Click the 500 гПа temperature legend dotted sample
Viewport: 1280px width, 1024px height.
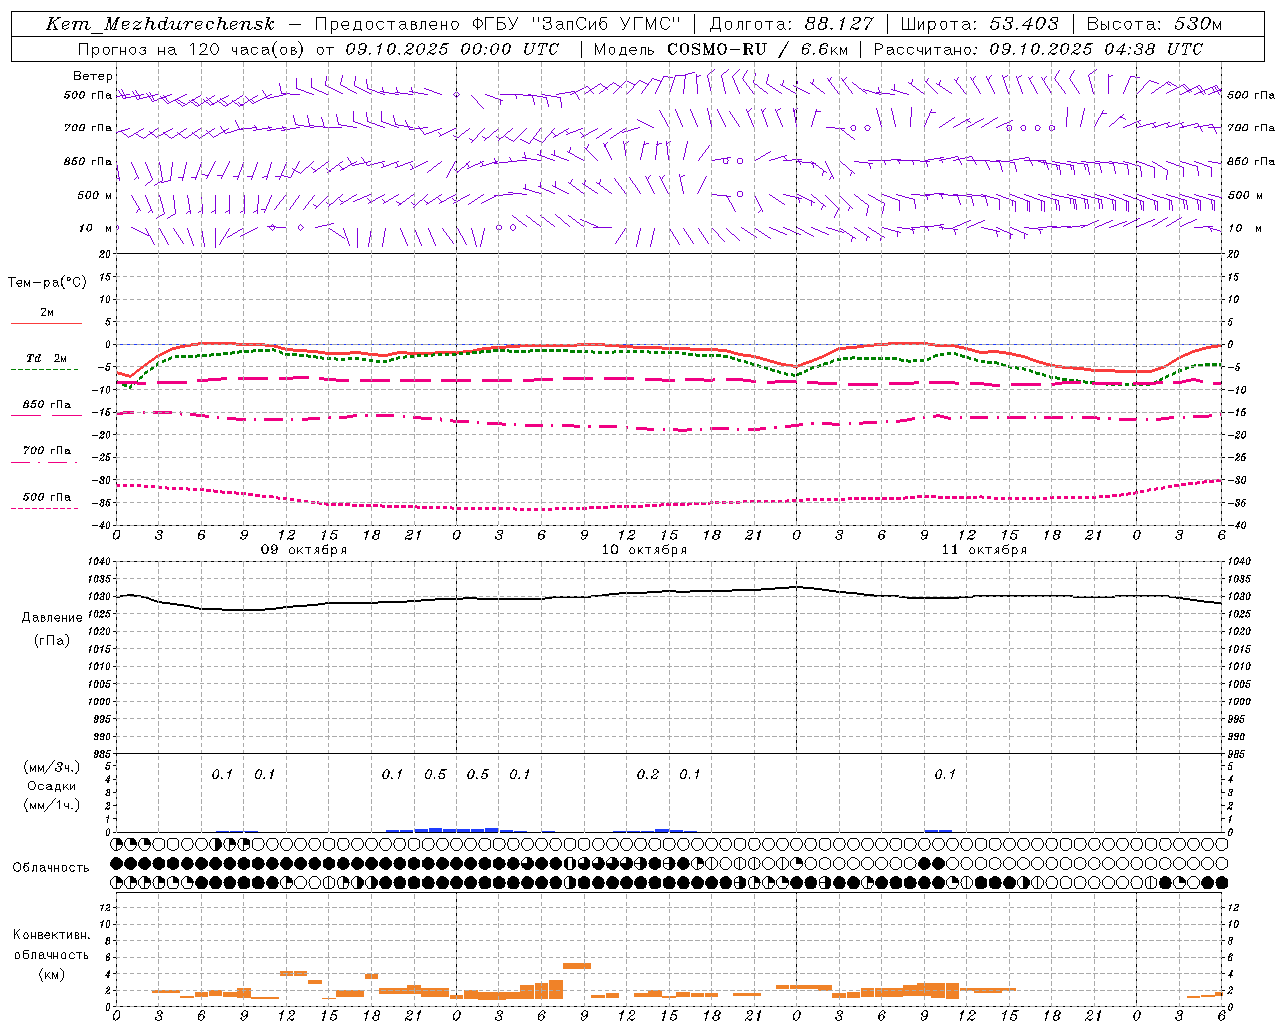(x=45, y=508)
